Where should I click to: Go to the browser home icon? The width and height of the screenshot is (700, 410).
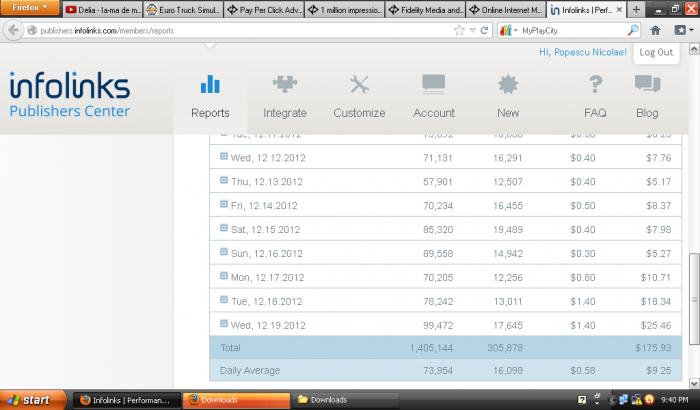coord(655,30)
